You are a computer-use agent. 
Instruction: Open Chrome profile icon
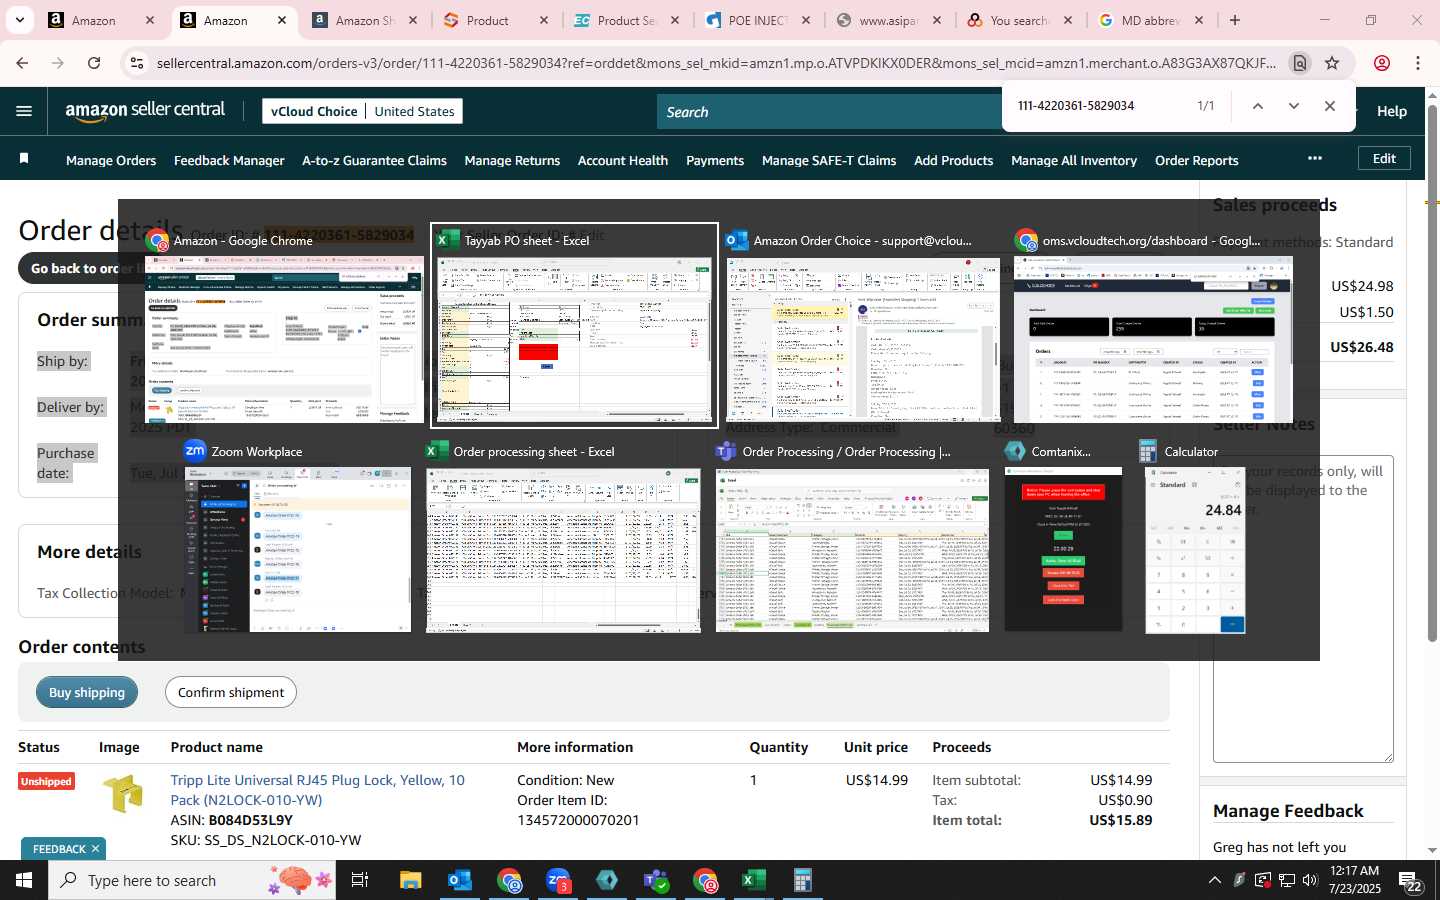tap(1382, 63)
